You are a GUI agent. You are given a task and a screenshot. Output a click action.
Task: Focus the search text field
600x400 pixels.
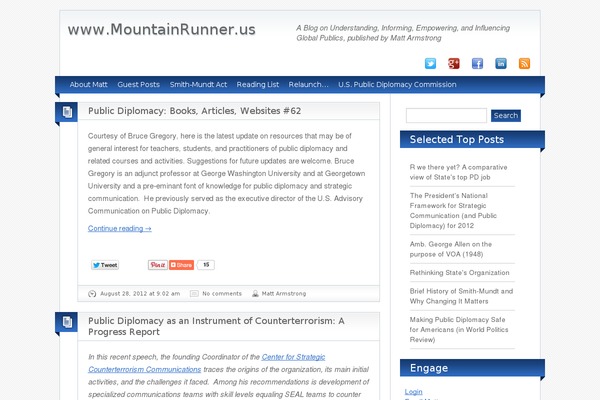(446, 116)
